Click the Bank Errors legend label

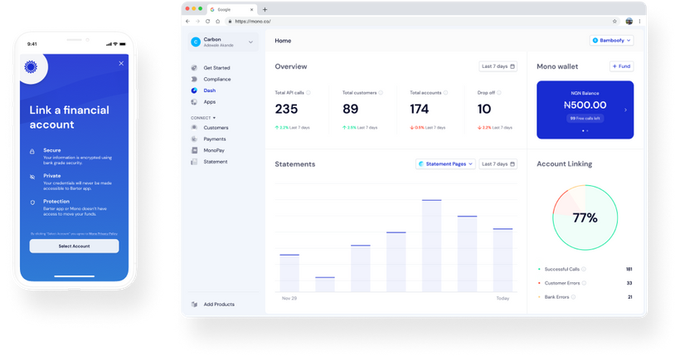tap(556, 297)
